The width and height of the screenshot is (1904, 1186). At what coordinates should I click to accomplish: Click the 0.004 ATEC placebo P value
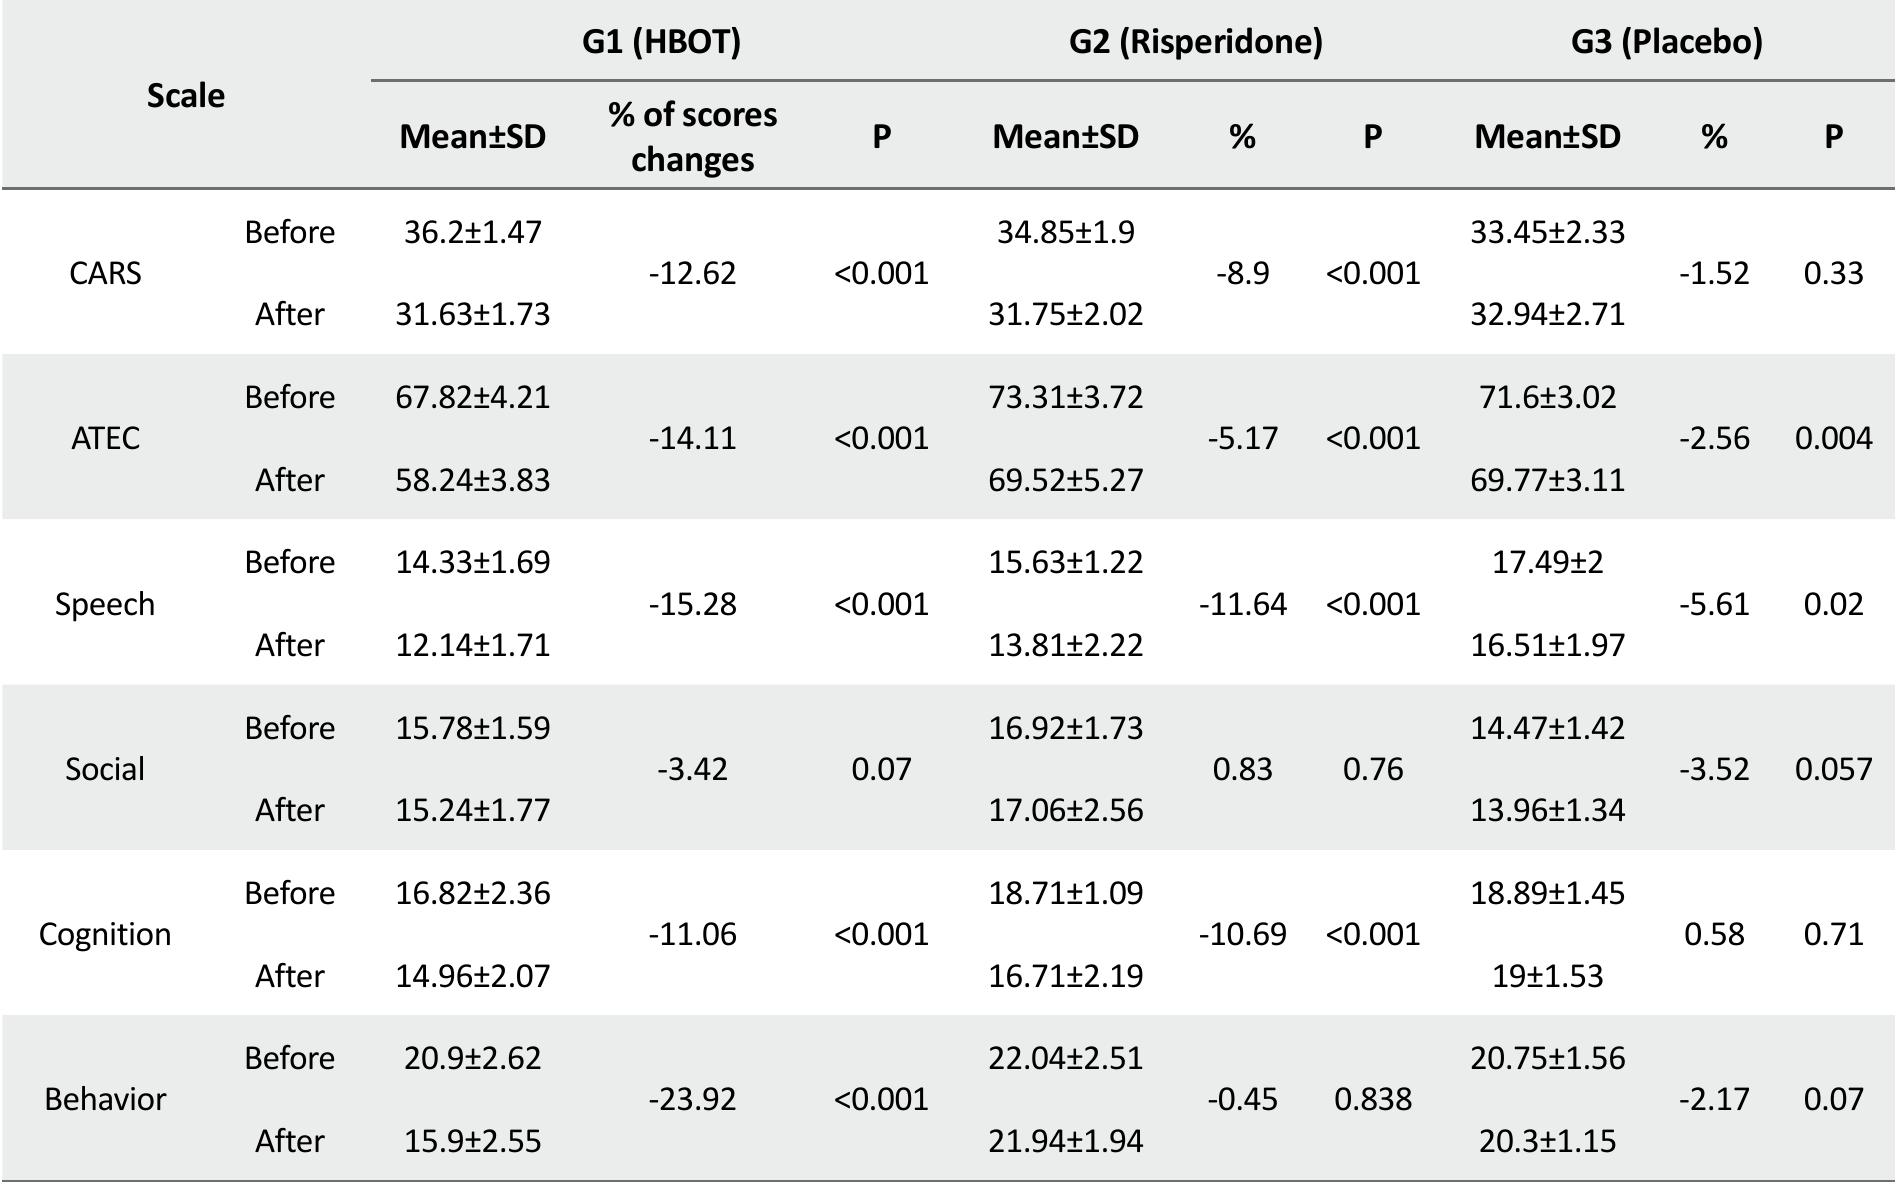pyautogui.click(x=1833, y=438)
